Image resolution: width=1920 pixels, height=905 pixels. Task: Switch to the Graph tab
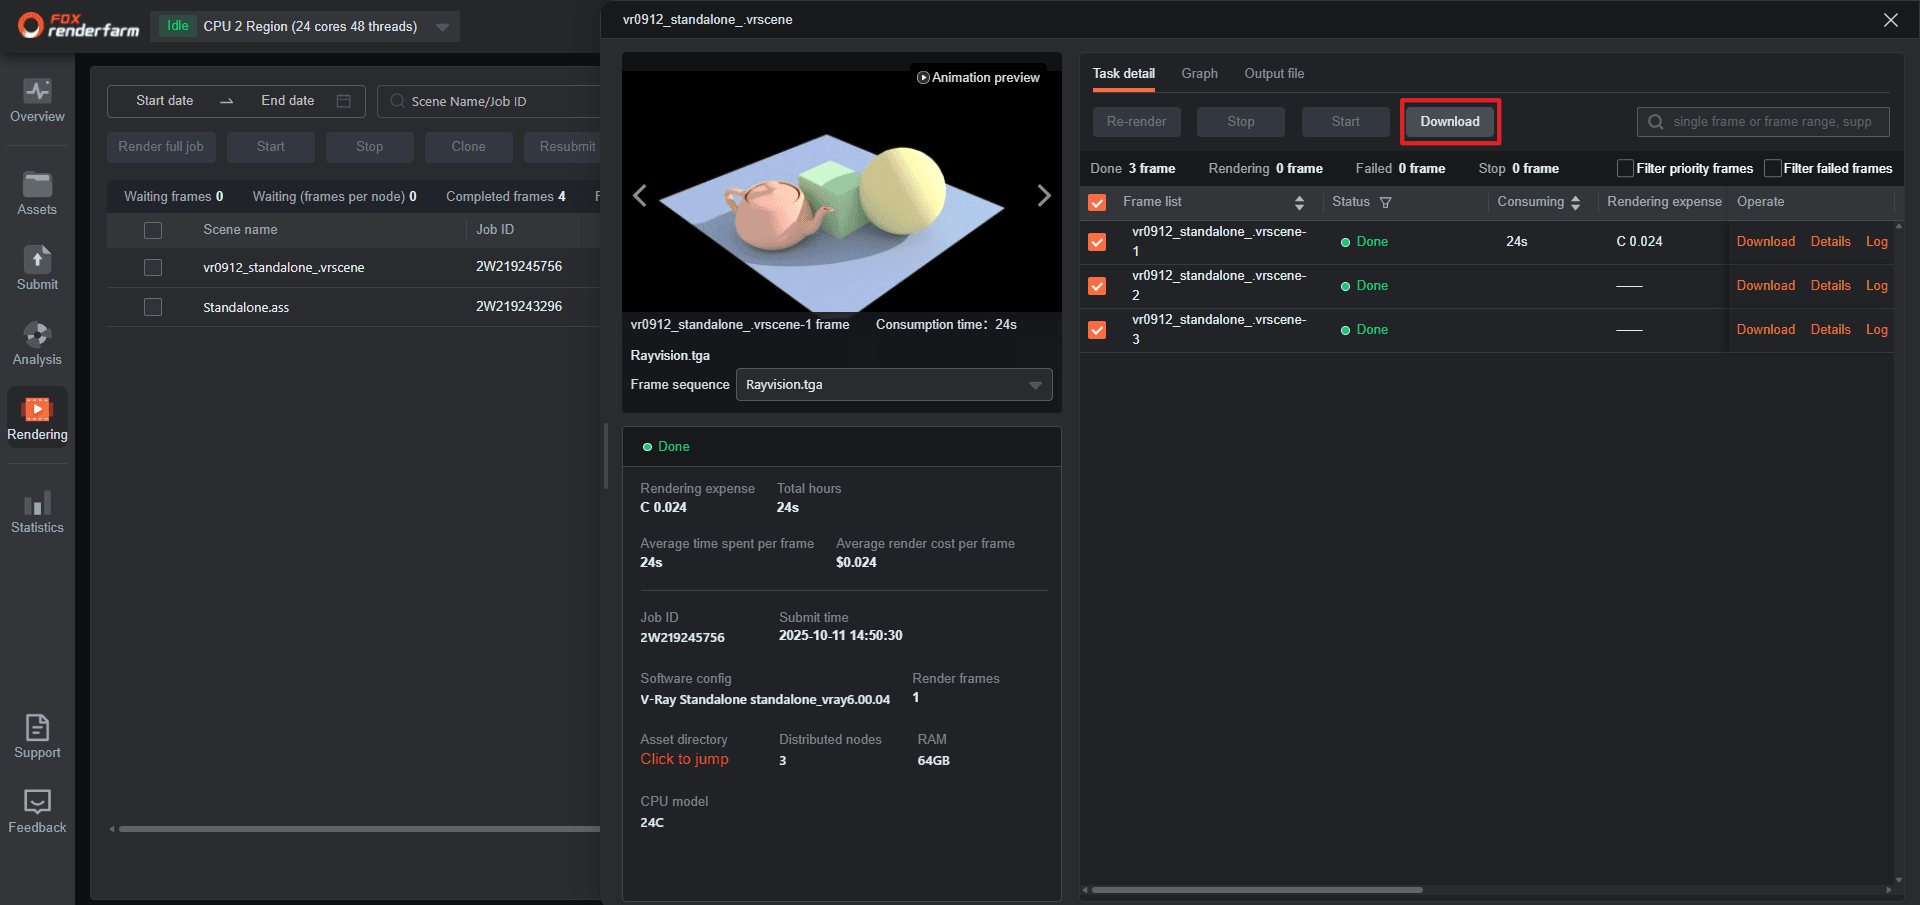1199,74
